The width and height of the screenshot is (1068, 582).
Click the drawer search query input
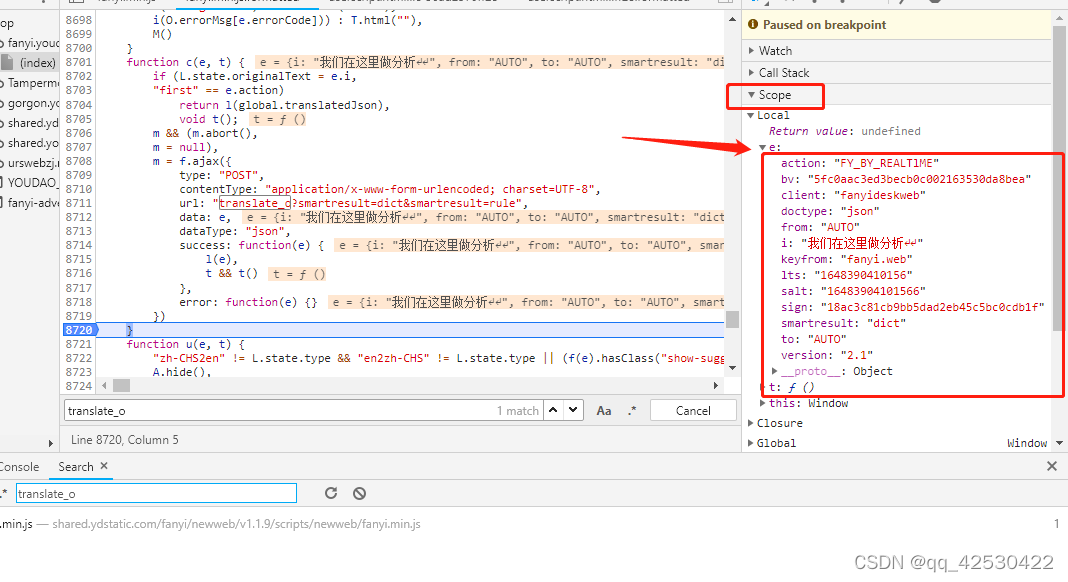[156, 493]
